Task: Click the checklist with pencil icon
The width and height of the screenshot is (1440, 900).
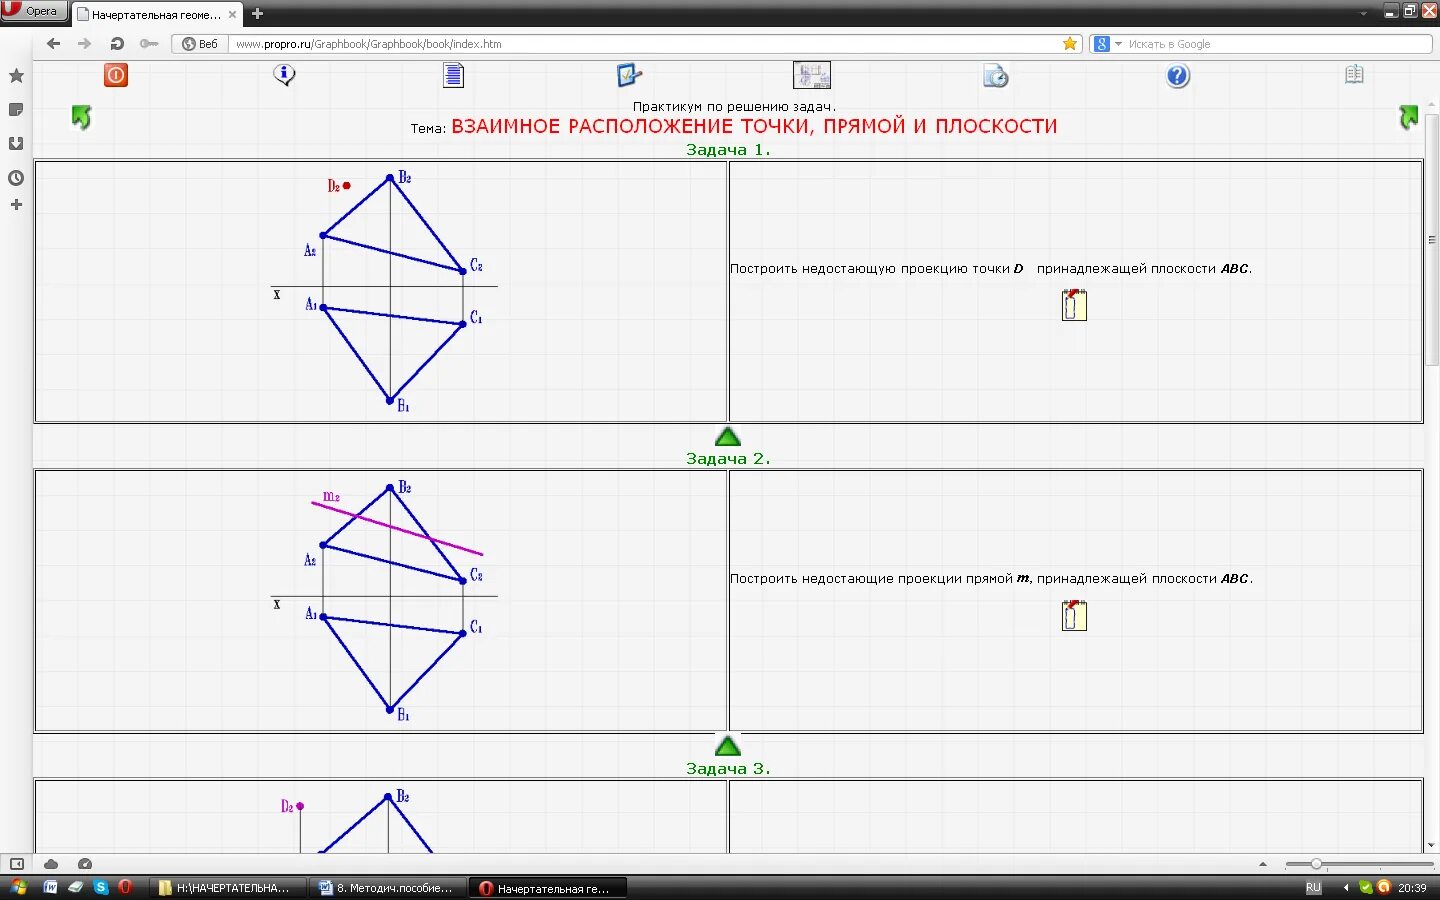Action: pos(629,75)
